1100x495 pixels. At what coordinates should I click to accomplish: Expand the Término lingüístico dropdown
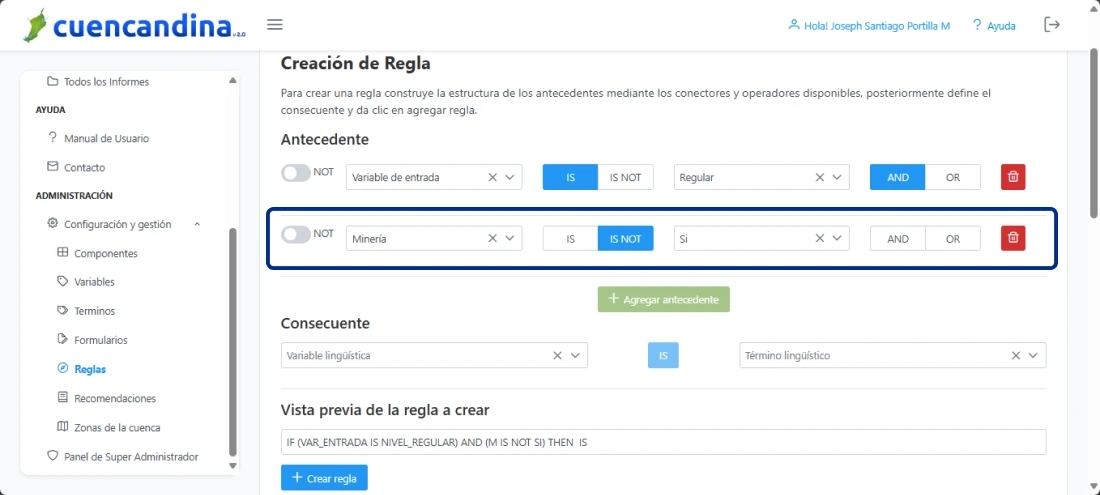(x=1034, y=355)
